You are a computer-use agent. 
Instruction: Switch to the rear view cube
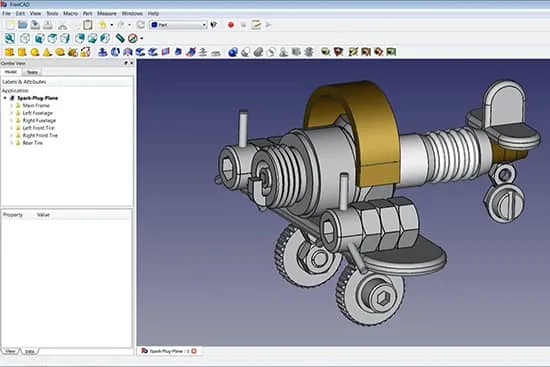(80, 38)
